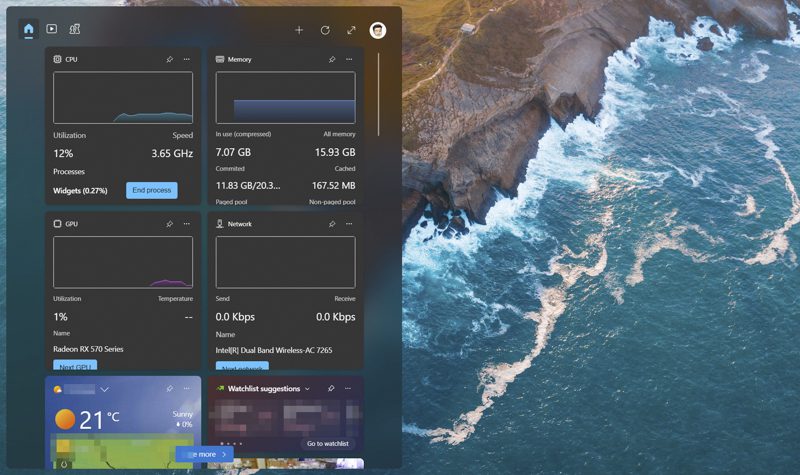The image size is (800, 475).
Task: Click Intel(R) Dual Band Wireless-AC 7265 name
Action: coord(273,350)
